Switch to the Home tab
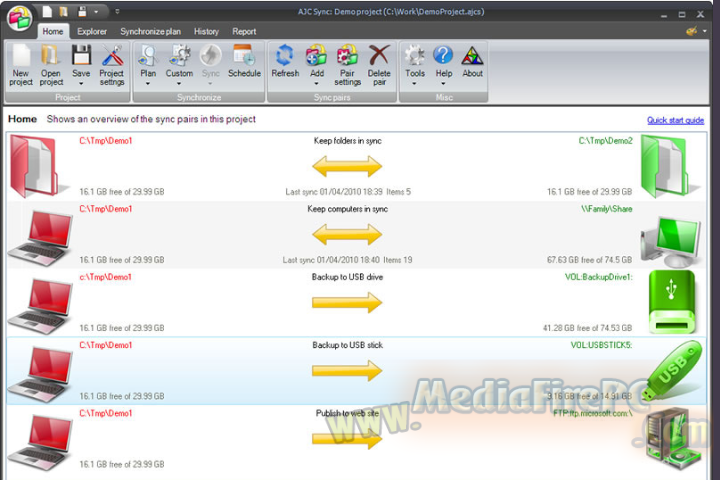The width and height of the screenshot is (720, 480). tap(53, 32)
